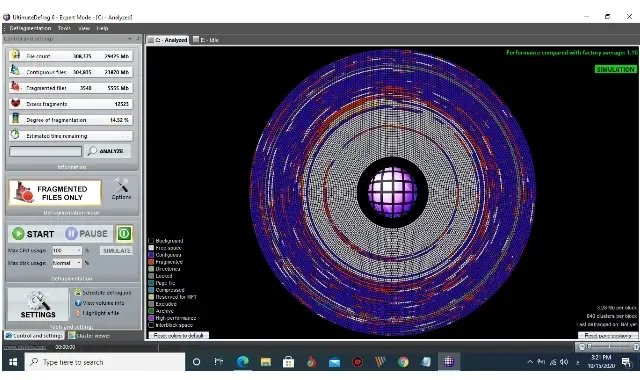
Task: Open Microsoft Edge from the taskbar
Action: pos(243,362)
